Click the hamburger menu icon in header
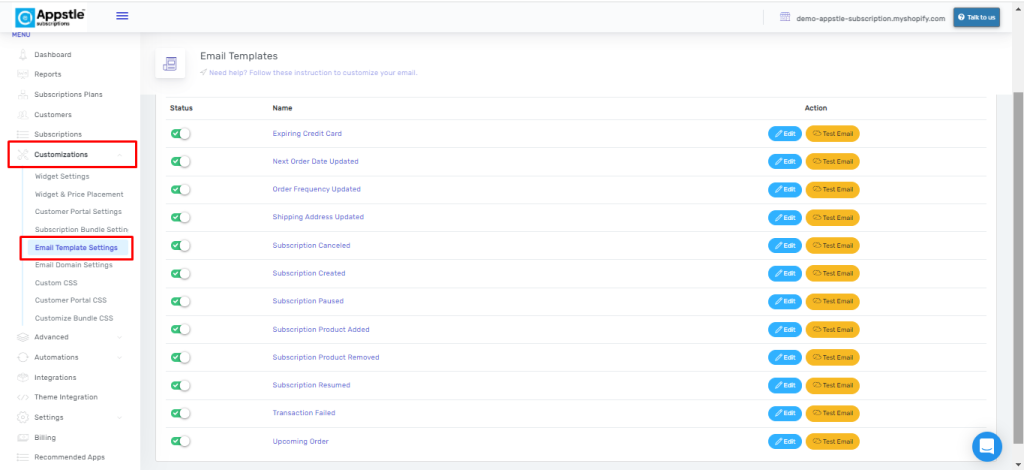This screenshot has height=470, width=1024. coord(122,15)
